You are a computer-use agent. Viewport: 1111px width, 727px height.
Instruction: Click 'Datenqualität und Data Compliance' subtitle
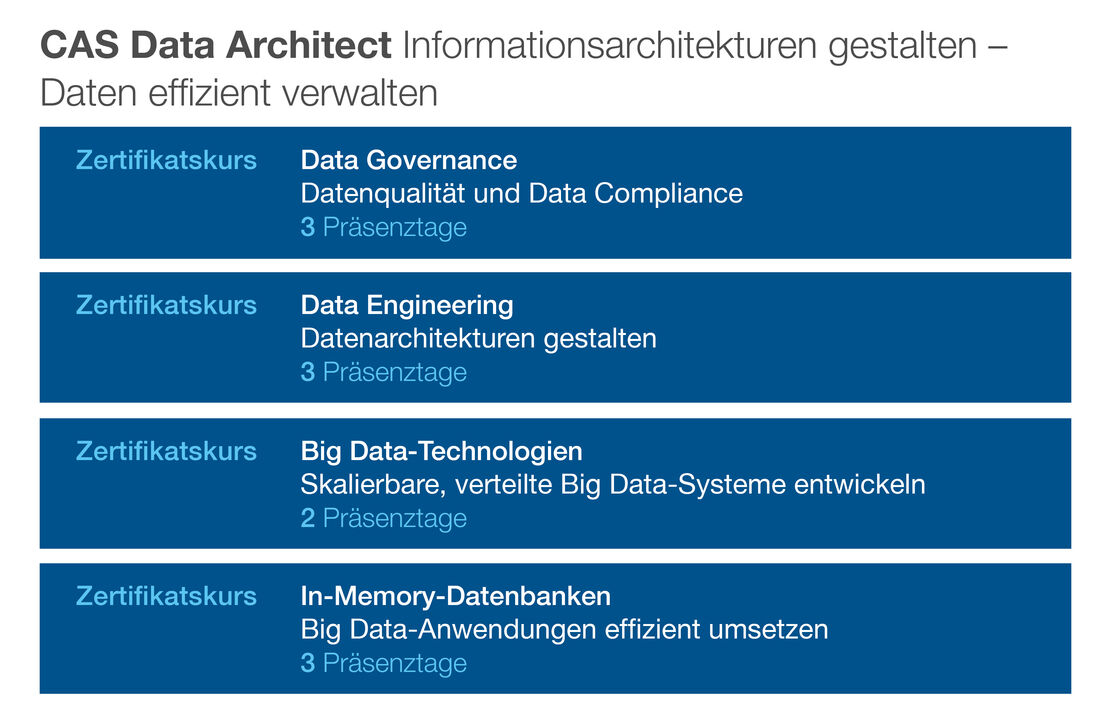pyautogui.click(x=521, y=193)
